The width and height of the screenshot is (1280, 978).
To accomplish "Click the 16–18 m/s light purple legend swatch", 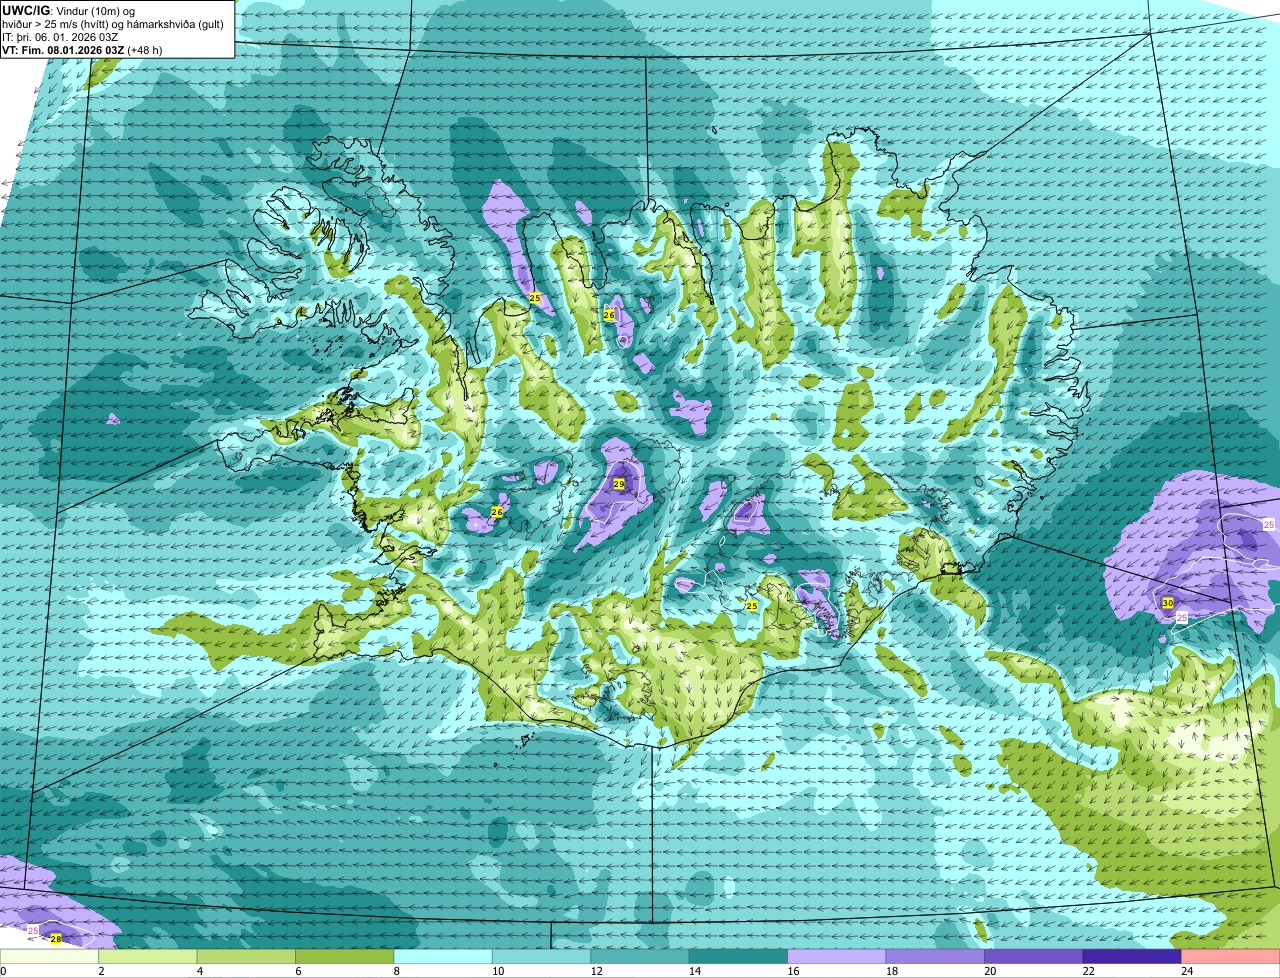I will point(837,957).
